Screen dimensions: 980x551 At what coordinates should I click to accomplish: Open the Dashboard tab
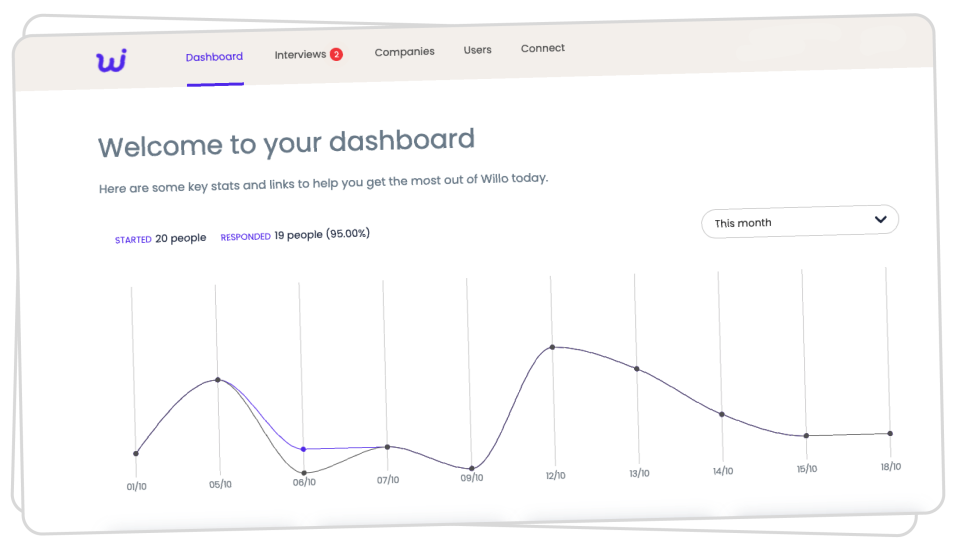pyautogui.click(x=214, y=57)
